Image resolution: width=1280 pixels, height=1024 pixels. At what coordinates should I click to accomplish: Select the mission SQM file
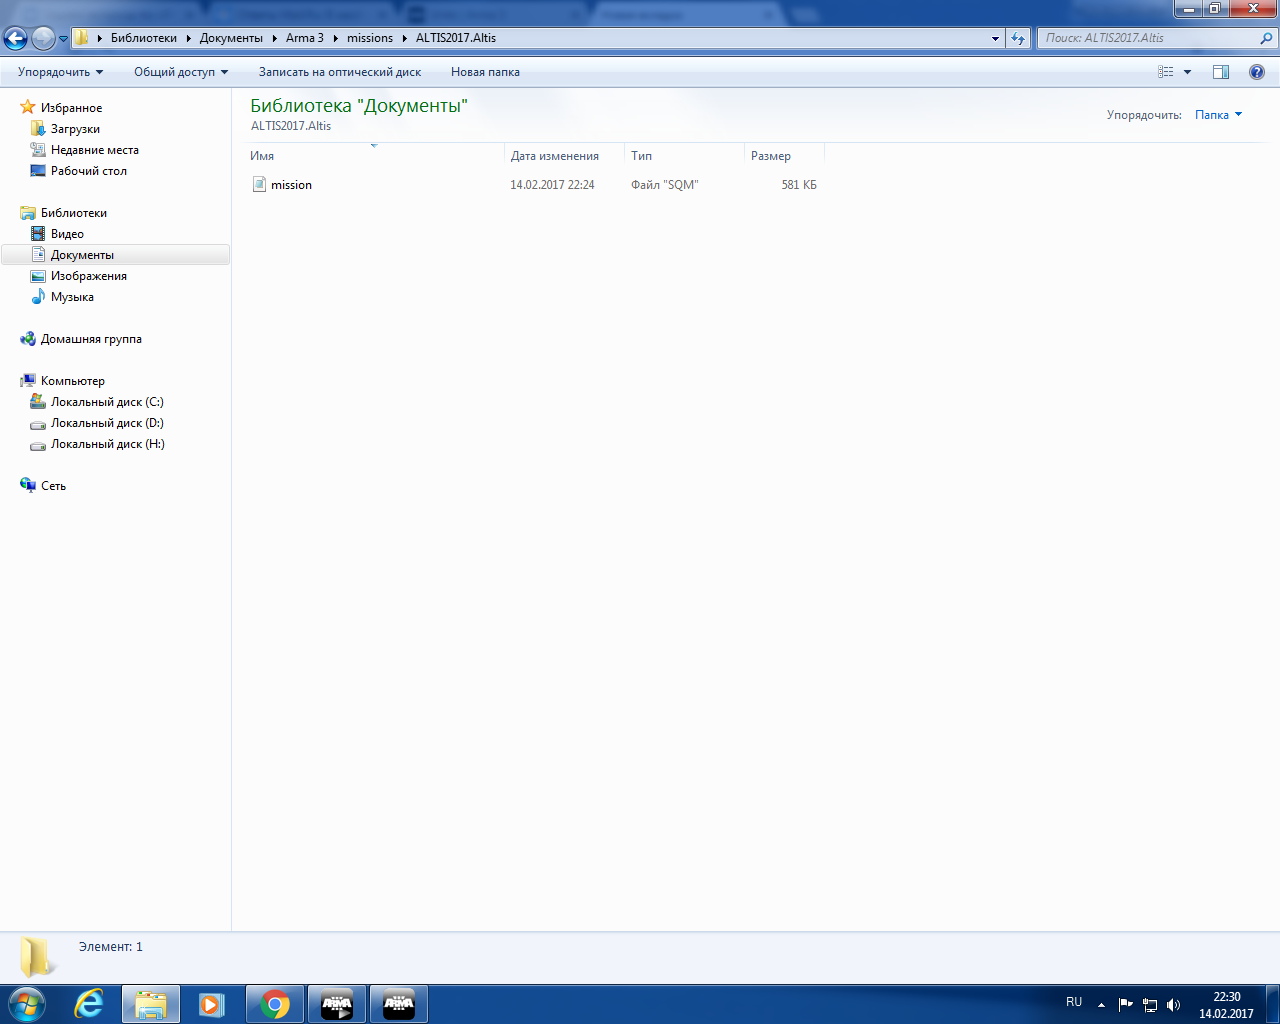tap(291, 185)
